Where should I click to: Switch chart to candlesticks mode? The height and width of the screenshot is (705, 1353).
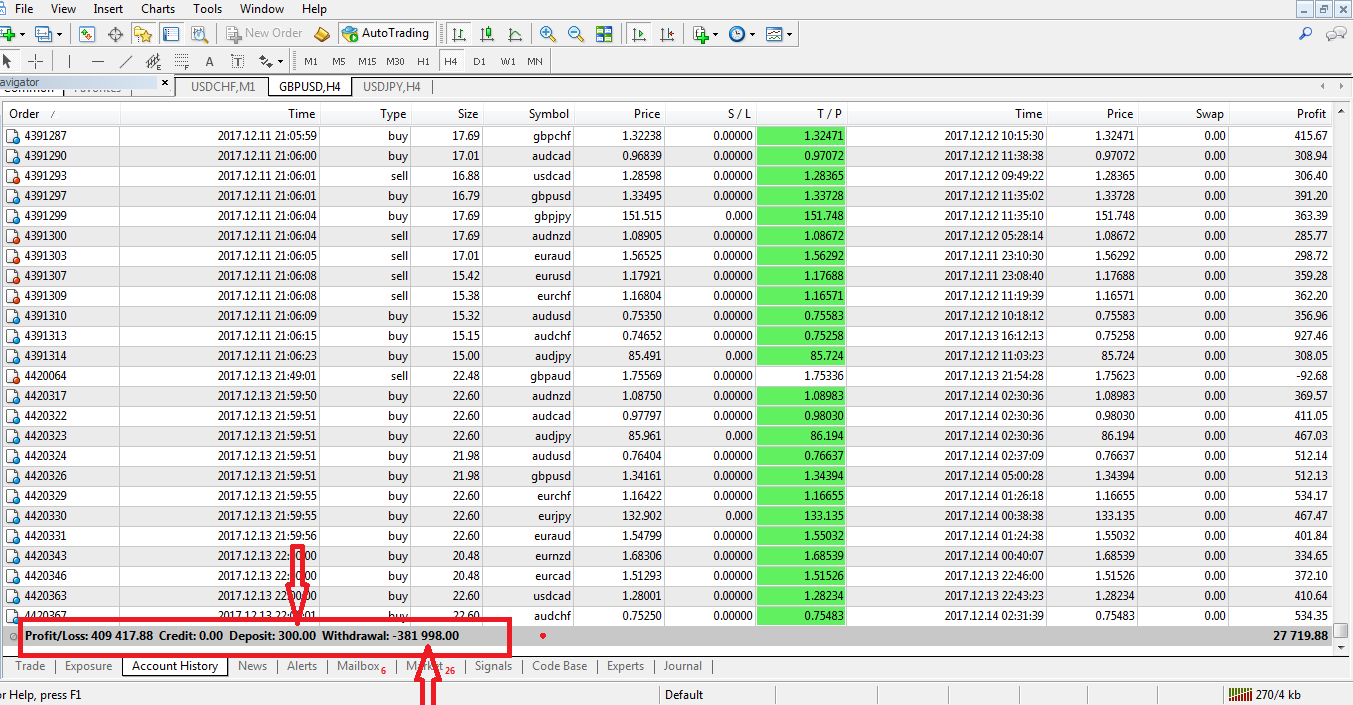[487, 34]
